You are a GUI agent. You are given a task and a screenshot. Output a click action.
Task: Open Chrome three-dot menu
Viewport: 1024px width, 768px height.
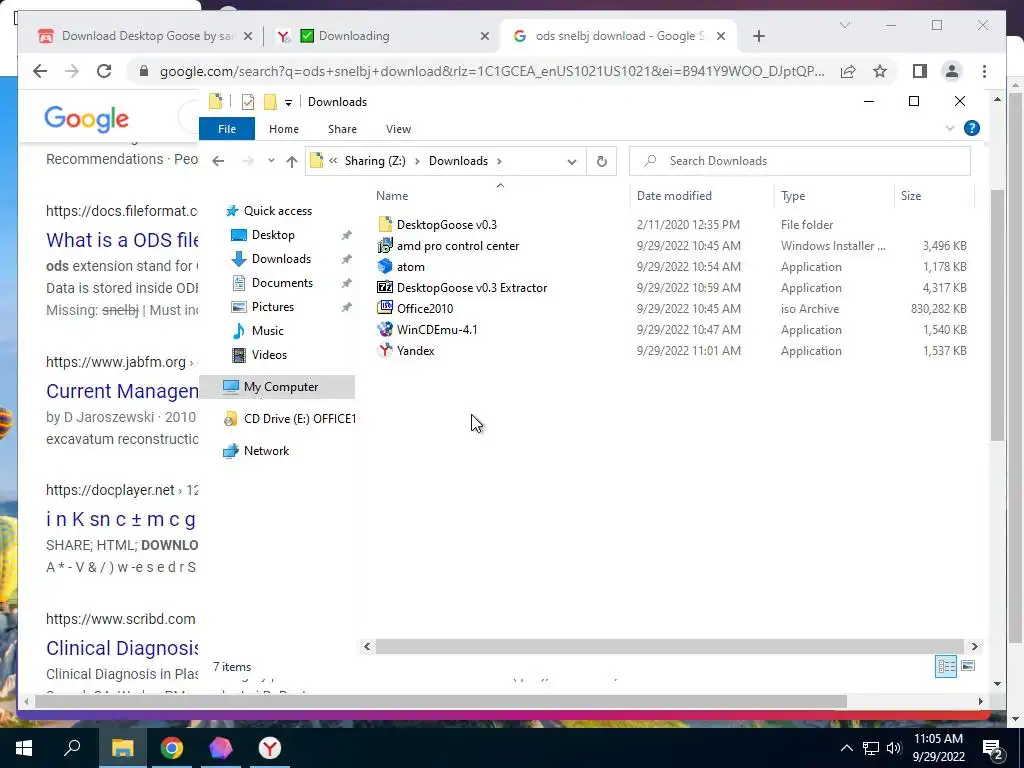984,71
